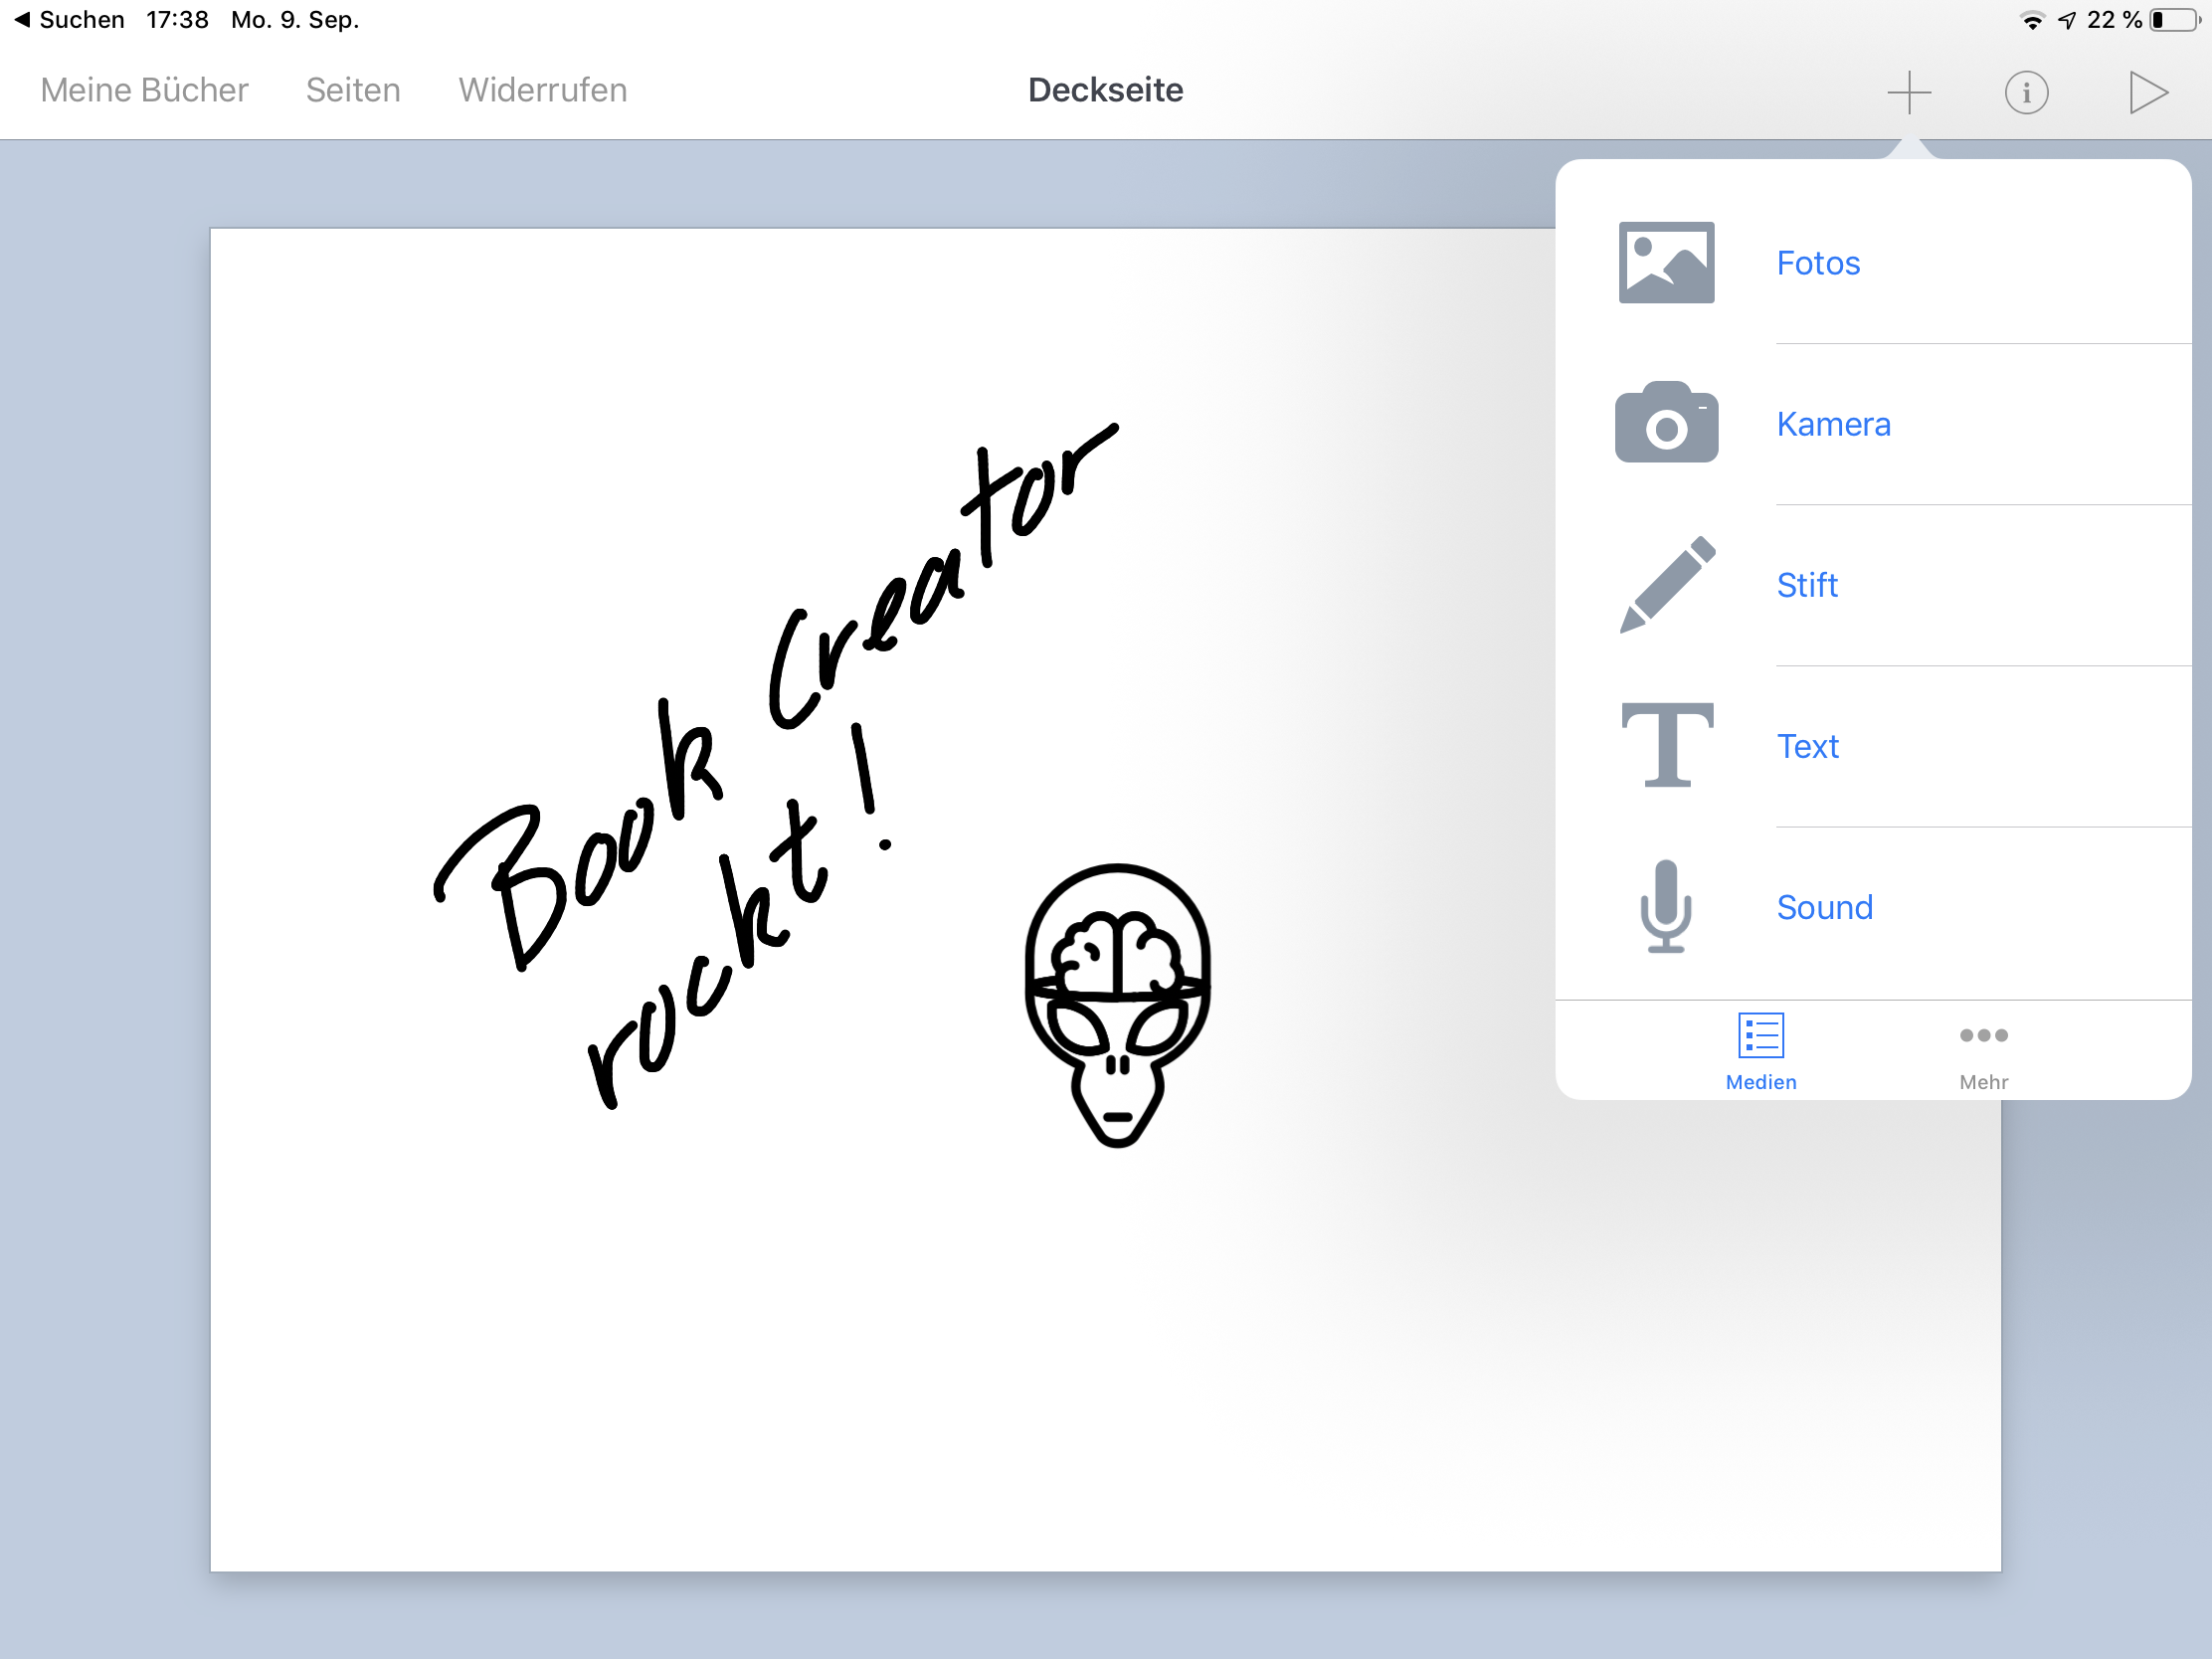Tap the Kamera camera icon
The width and height of the screenshot is (2212, 1659).
(x=1666, y=423)
